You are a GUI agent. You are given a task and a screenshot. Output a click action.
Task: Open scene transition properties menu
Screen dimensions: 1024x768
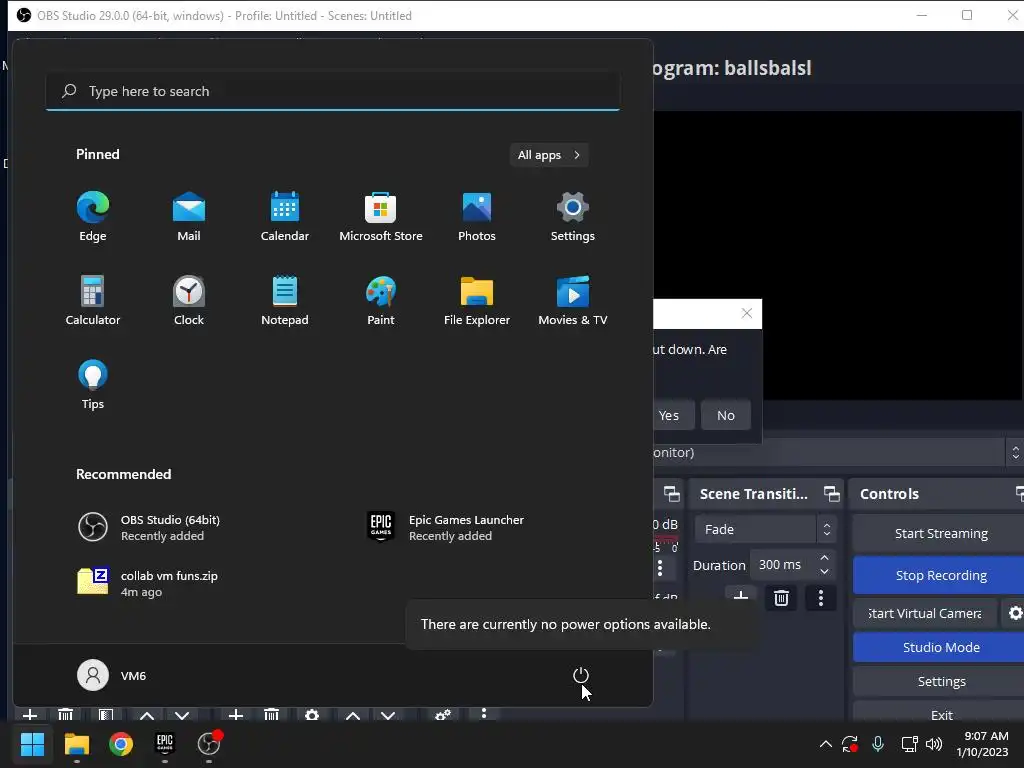click(x=821, y=598)
